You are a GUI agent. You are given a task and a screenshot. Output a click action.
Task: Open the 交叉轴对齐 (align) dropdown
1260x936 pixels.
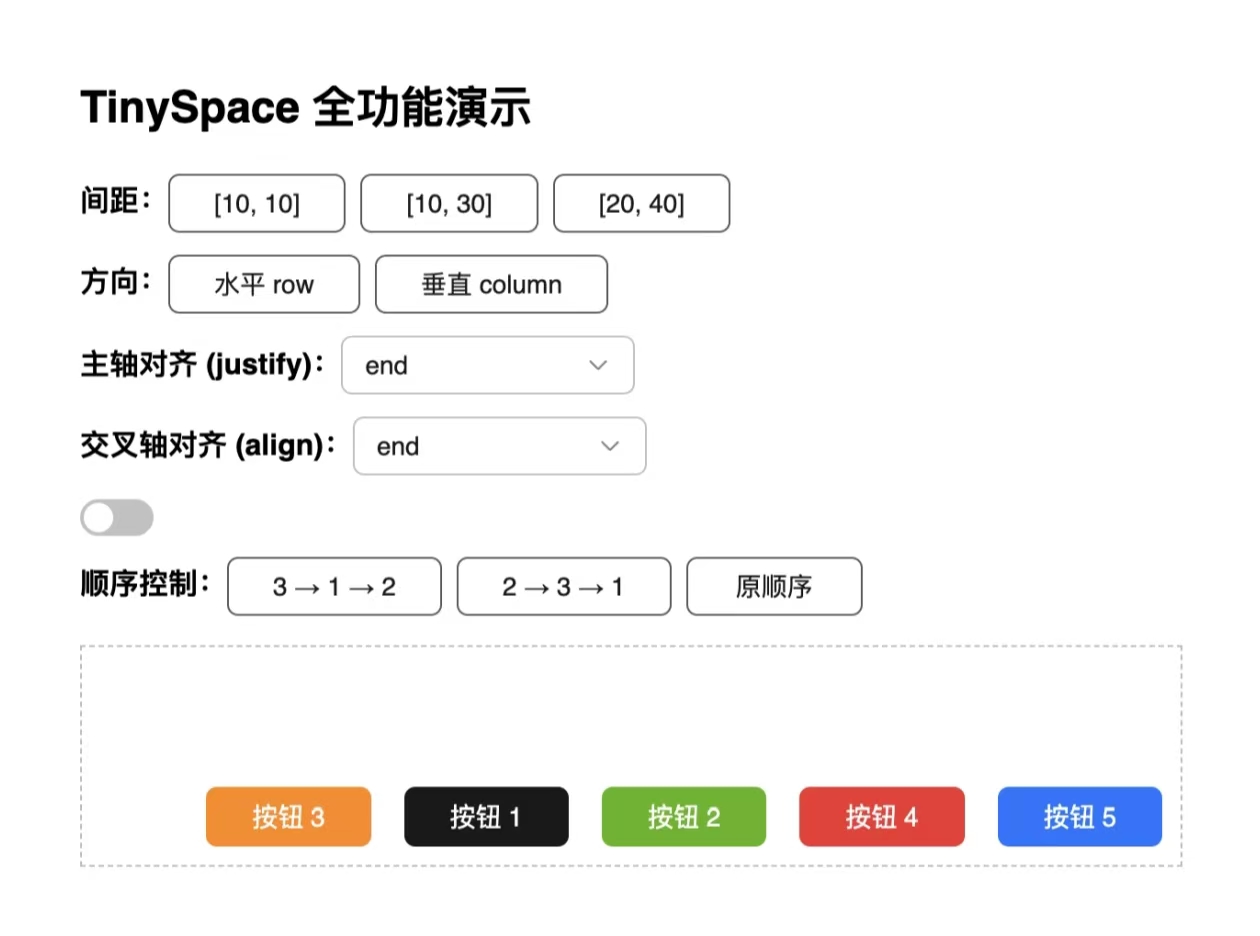499,446
